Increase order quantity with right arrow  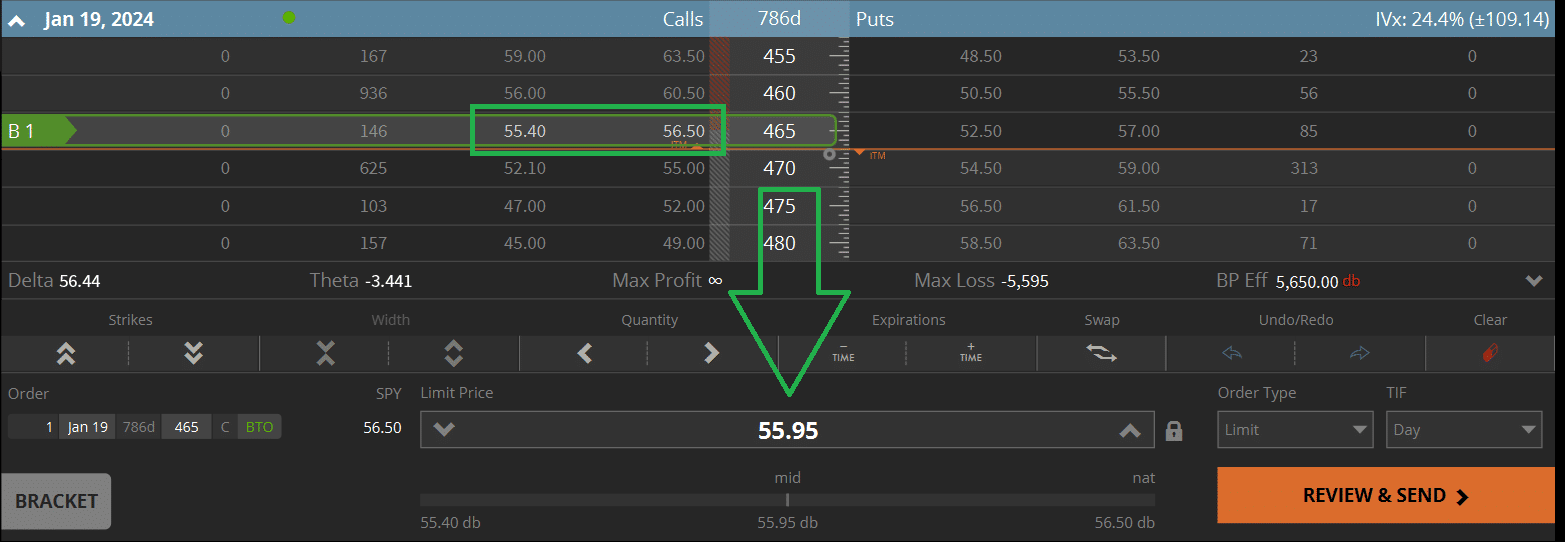712,353
